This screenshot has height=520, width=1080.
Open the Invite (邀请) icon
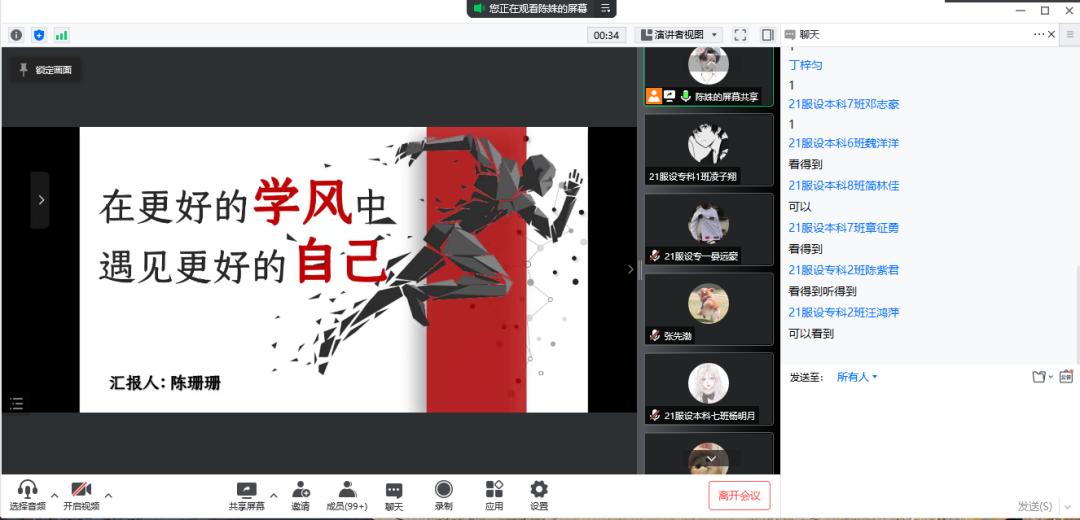[x=300, y=495]
